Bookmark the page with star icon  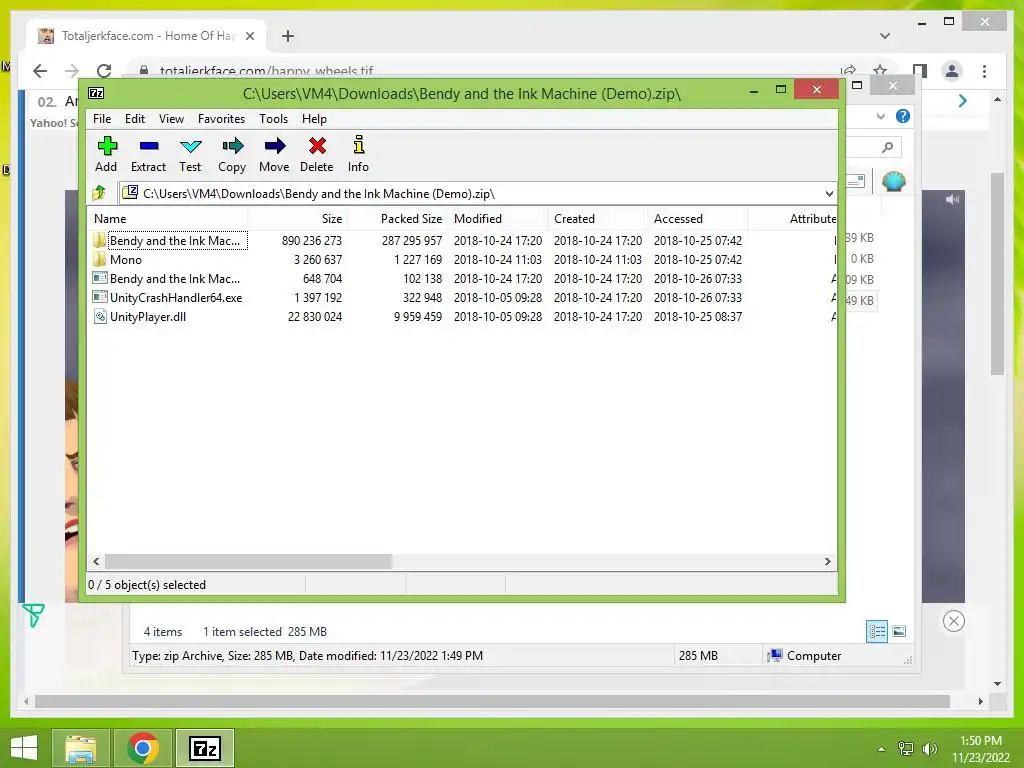[880, 71]
